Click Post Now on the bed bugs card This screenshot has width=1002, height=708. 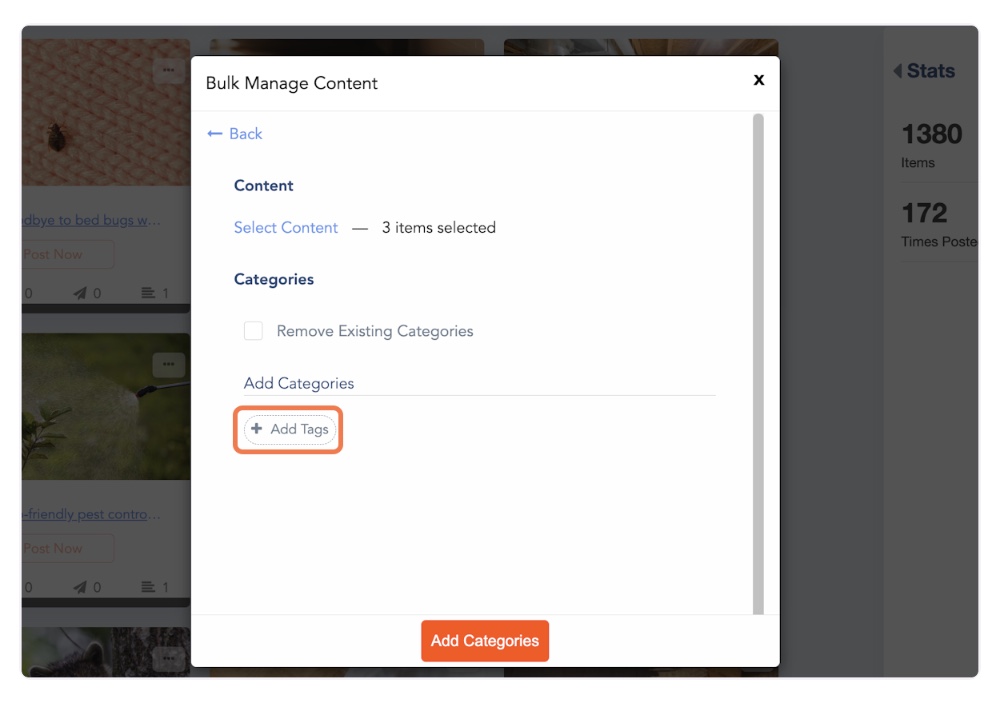point(65,254)
